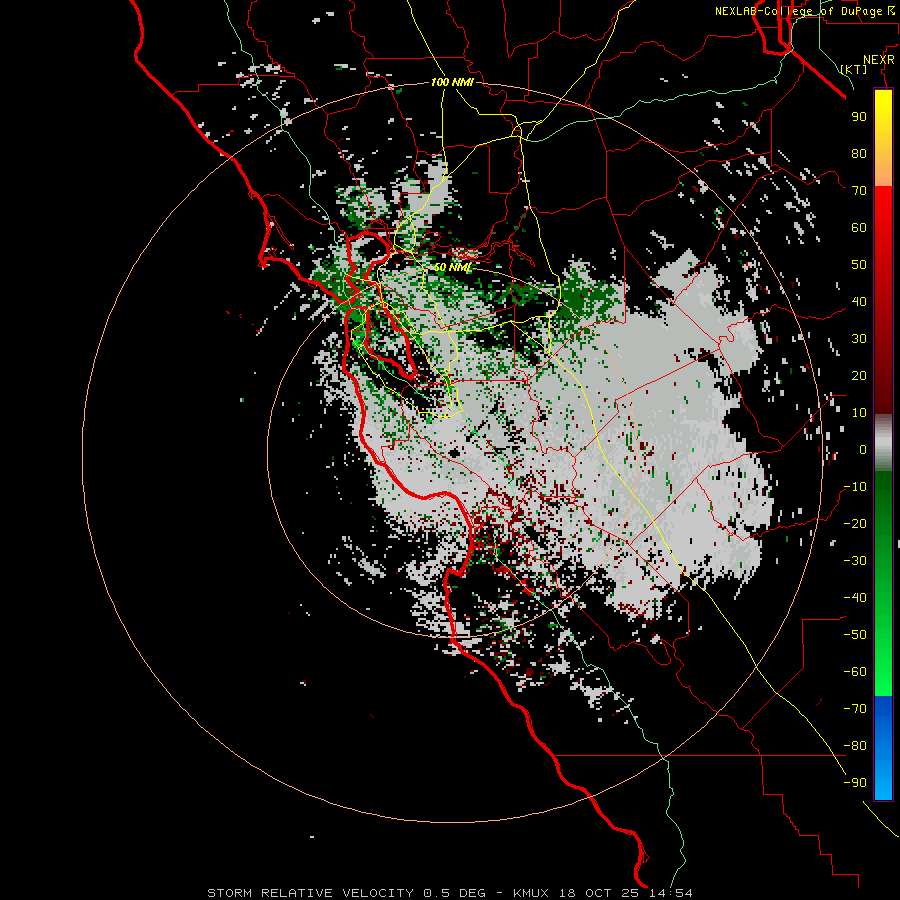Click the "STORM RELATIVE VELOCITY" caption text
The height and width of the screenshot is (900, 900).
pos(311,893)
